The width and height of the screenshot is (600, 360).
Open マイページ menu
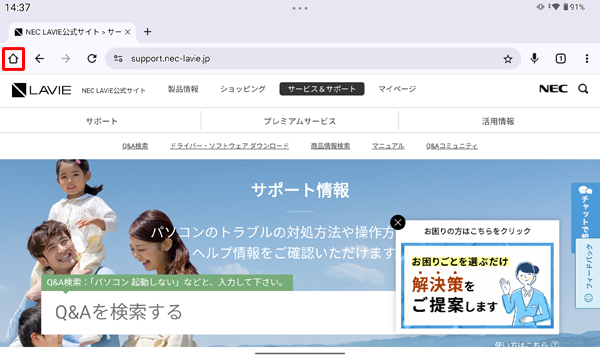coord(397,89)
